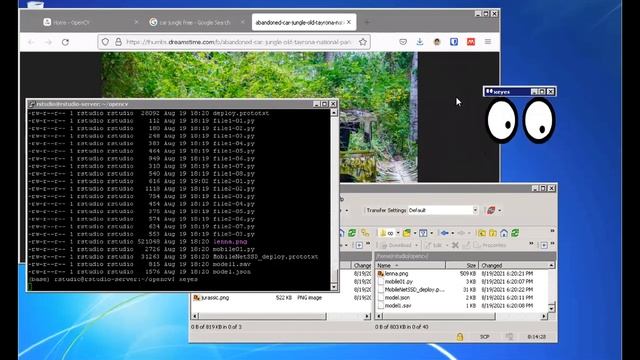Go to remote root directory in WinSCP
This screenshot has height=360, width=640.
coord(493,233)
